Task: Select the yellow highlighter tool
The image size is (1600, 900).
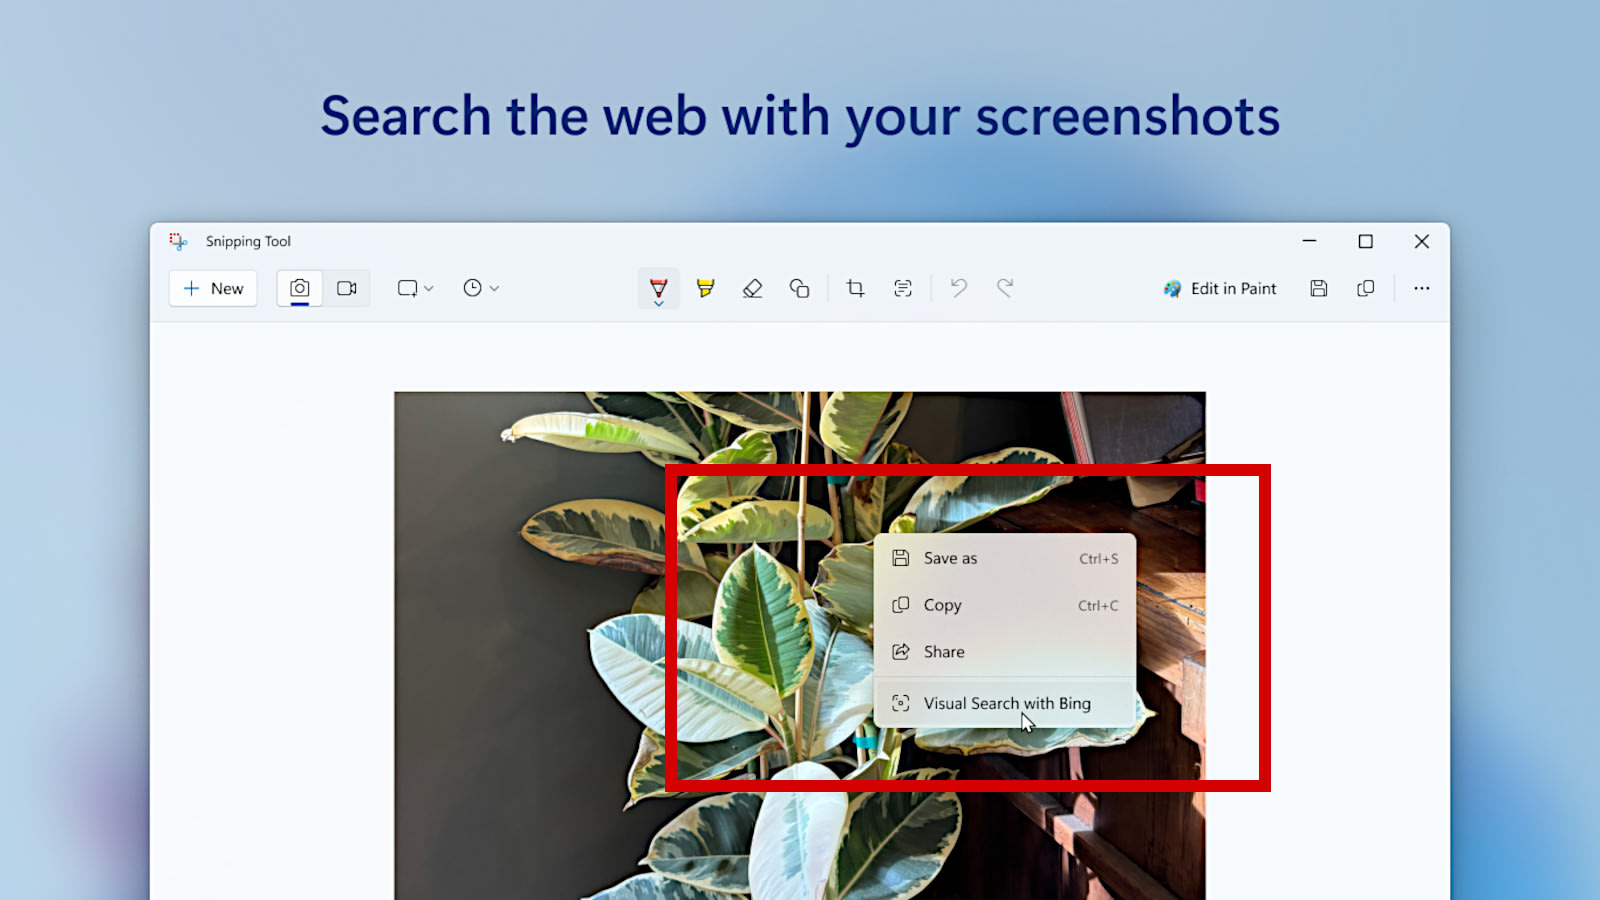Action: [705, 288]
